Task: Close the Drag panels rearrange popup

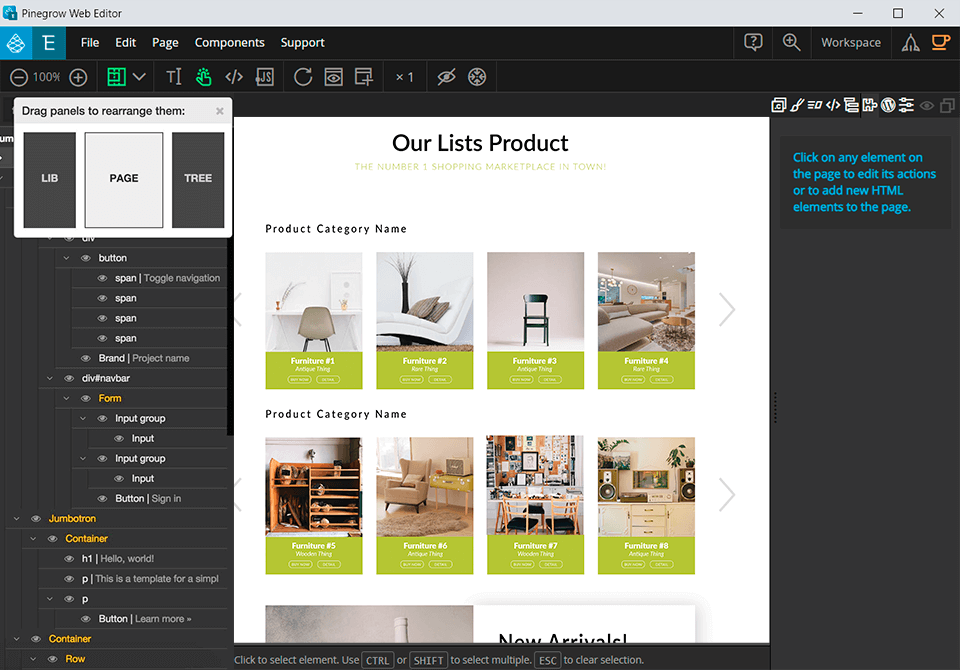Action: pos(219,111)
